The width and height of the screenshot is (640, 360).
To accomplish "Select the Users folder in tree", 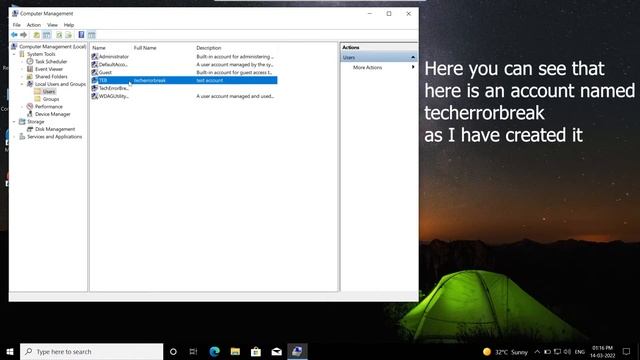I will [49, 91].
